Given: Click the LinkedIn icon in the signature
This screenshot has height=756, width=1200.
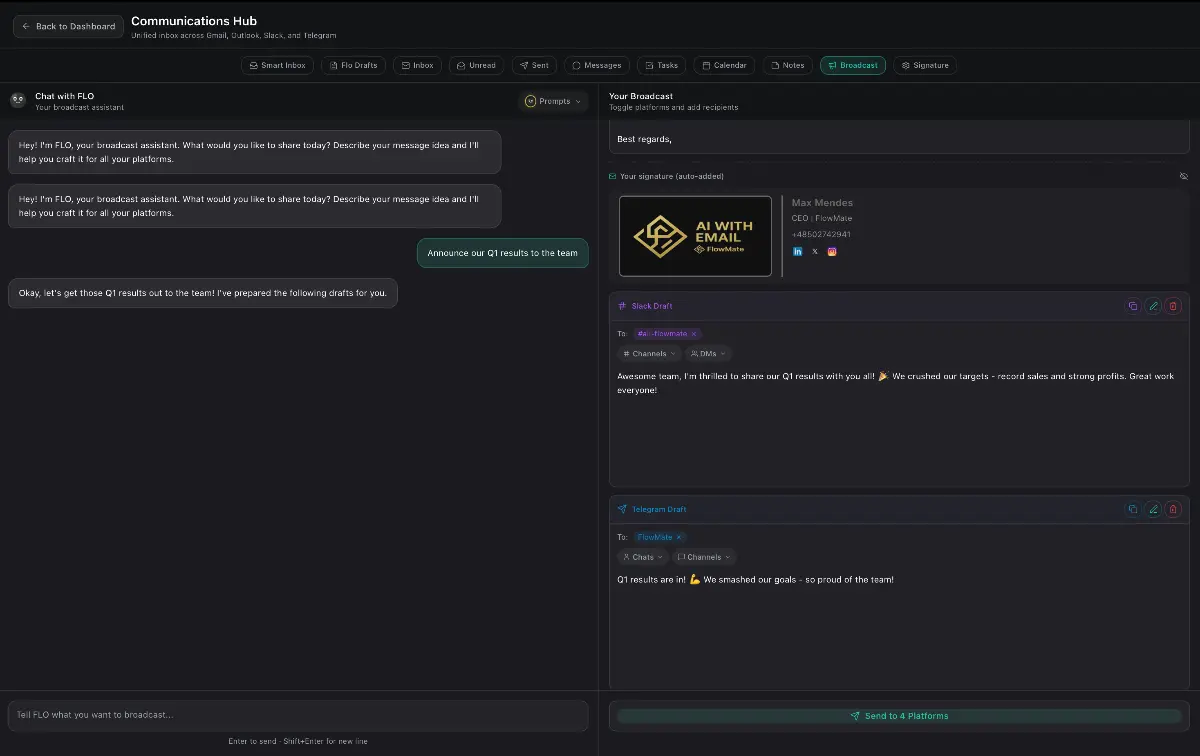Looking at the screenshot, I should [x=797, y=251].
